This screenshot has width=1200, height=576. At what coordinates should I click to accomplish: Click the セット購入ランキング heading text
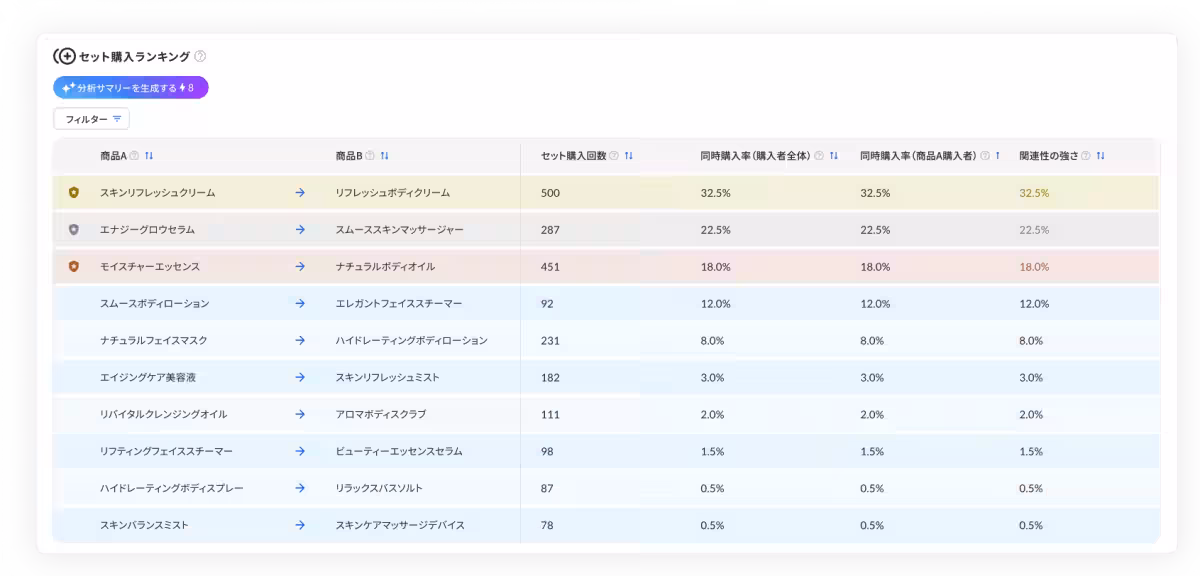point(134,56)
